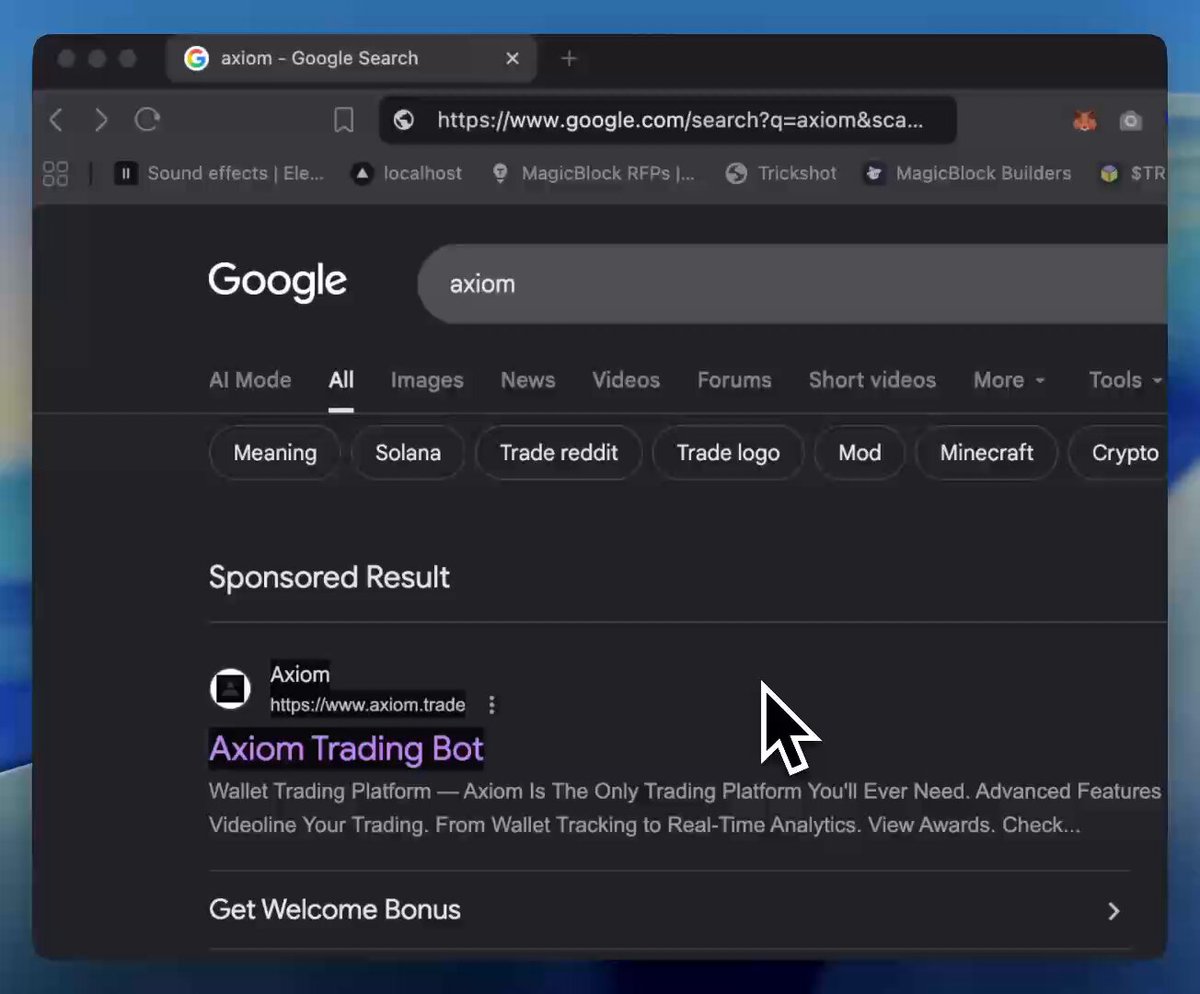This screenshot has width=1200, height=994.
Task: Expand the Tools dropdown
Action: [x=1125, y=380]
